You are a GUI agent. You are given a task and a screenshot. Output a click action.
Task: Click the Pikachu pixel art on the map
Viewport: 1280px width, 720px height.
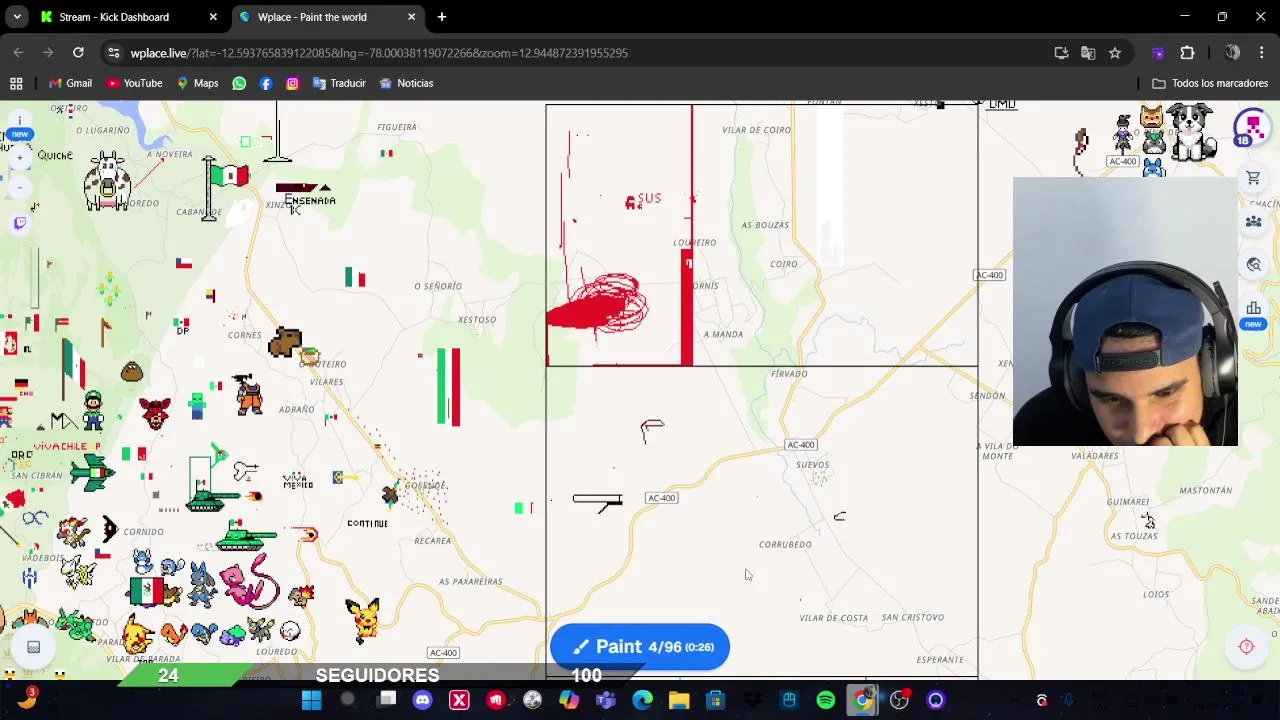pyautogui.click(x=363, y=620)
